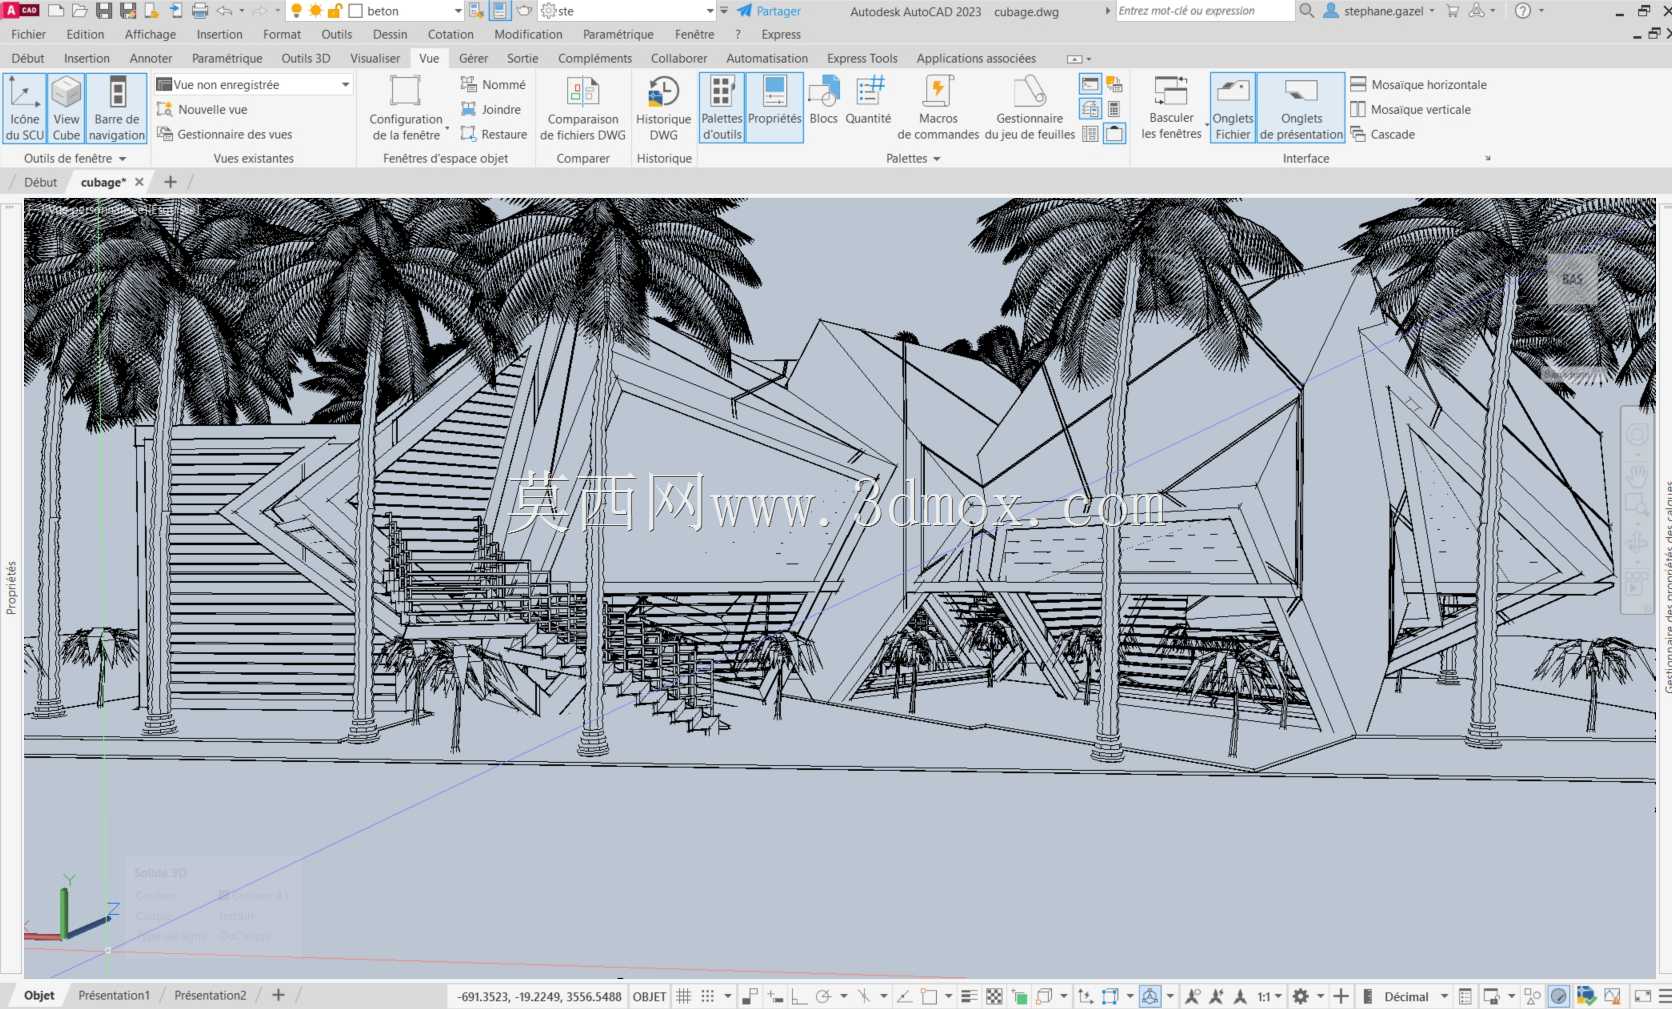Screen dimensions: 1672x1009
Task: Arrange windows in Cascade
Action: pyautogui.click(x=1382, y=134)
